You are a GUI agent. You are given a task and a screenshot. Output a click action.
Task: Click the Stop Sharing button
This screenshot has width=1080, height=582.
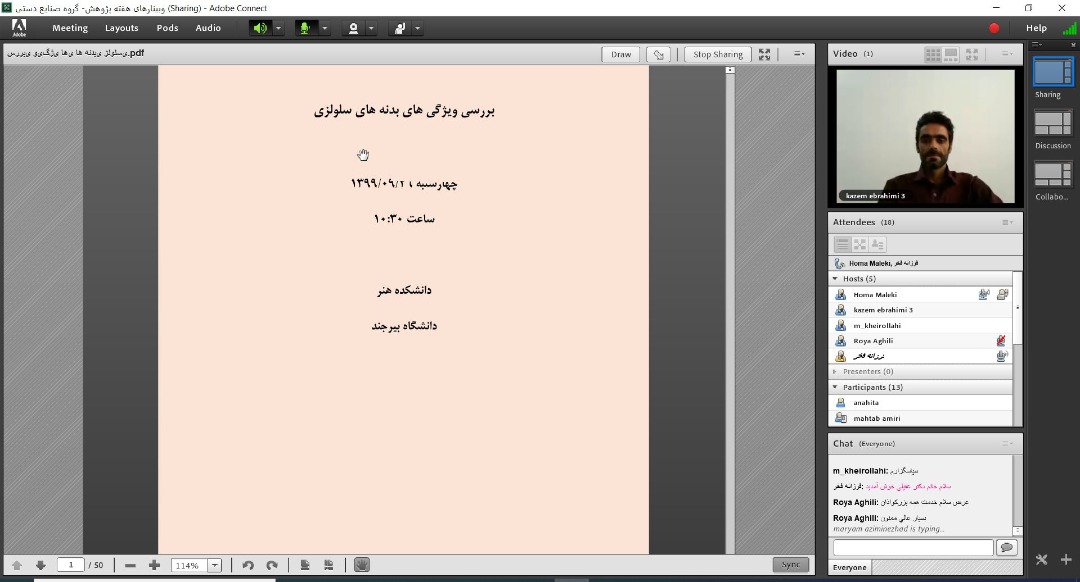pos(717,54)
